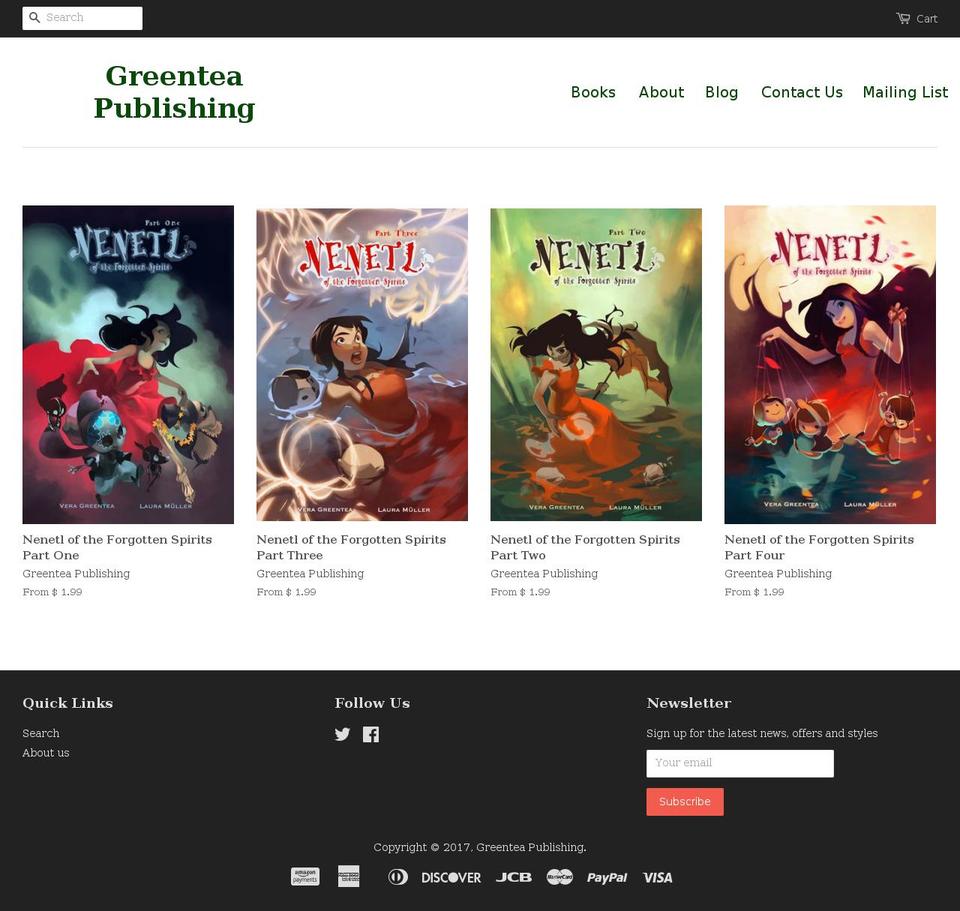Open Nenetl Part One product thumbnail
This screenshot has width=960, height=911.
pyautogui.click(x=128, y=364)
